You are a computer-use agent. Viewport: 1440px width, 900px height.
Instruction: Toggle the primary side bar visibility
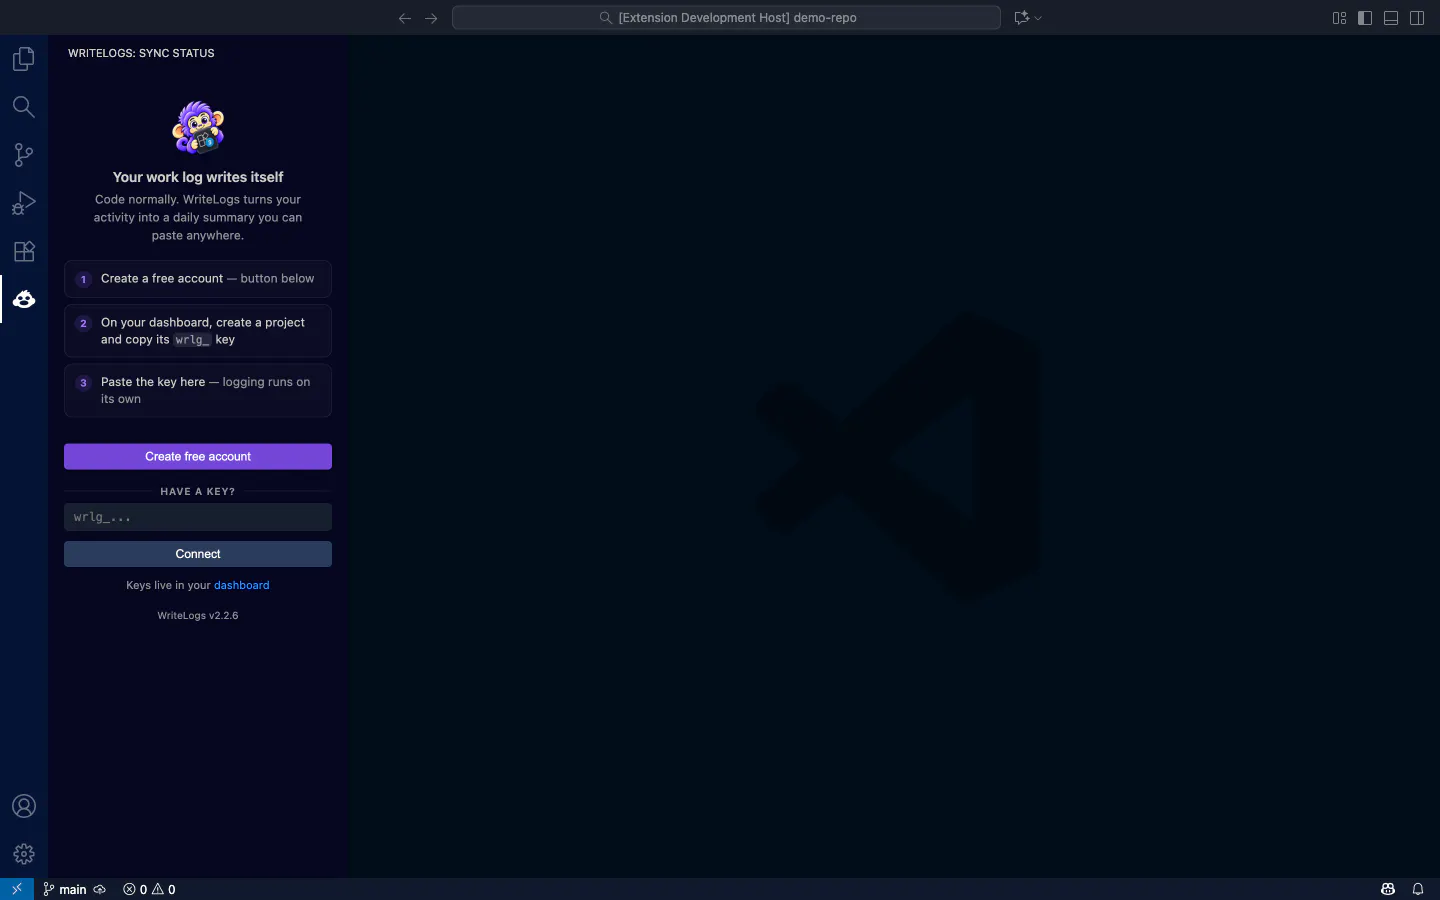click(x=1365, y=18)
